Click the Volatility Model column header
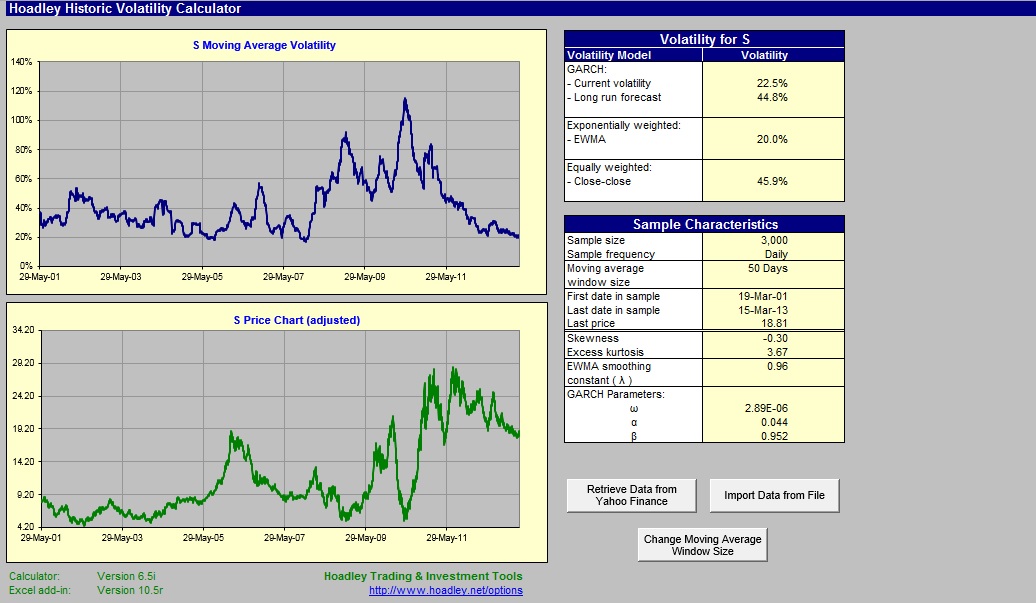 pyautogui.click(x=609, y=55)
